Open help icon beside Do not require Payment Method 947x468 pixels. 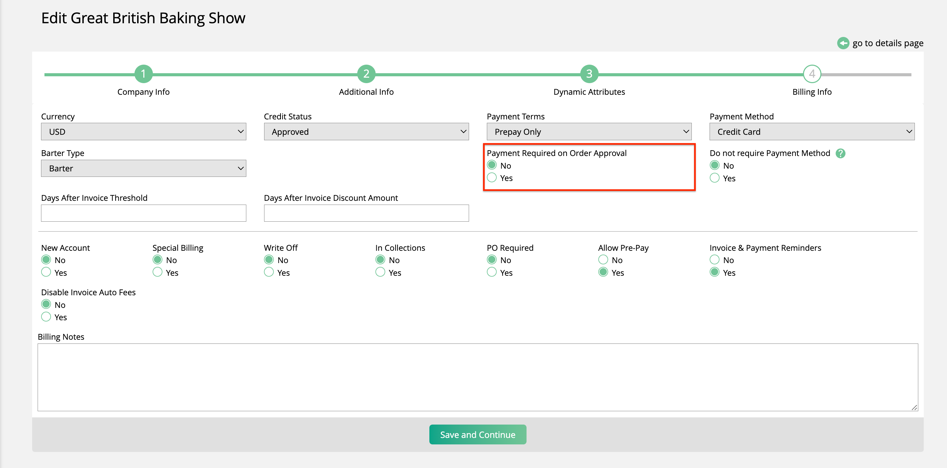841,153
